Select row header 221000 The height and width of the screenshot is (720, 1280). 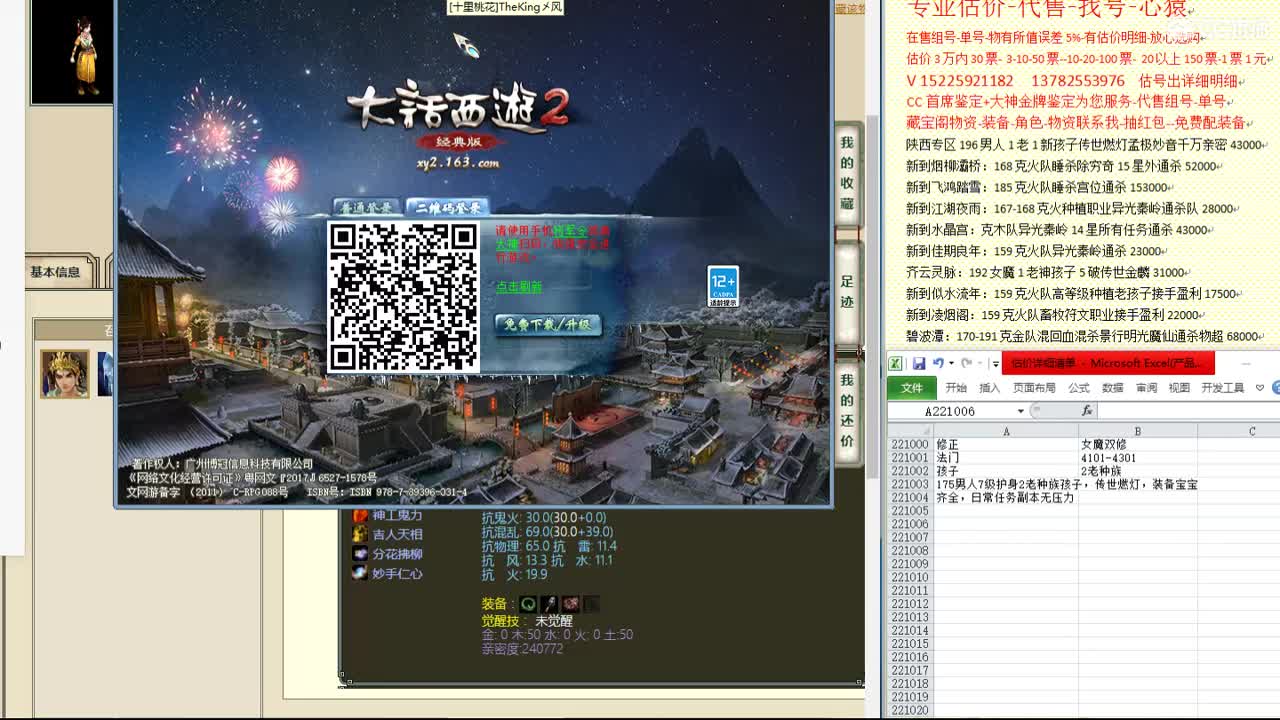pos(910,445)
